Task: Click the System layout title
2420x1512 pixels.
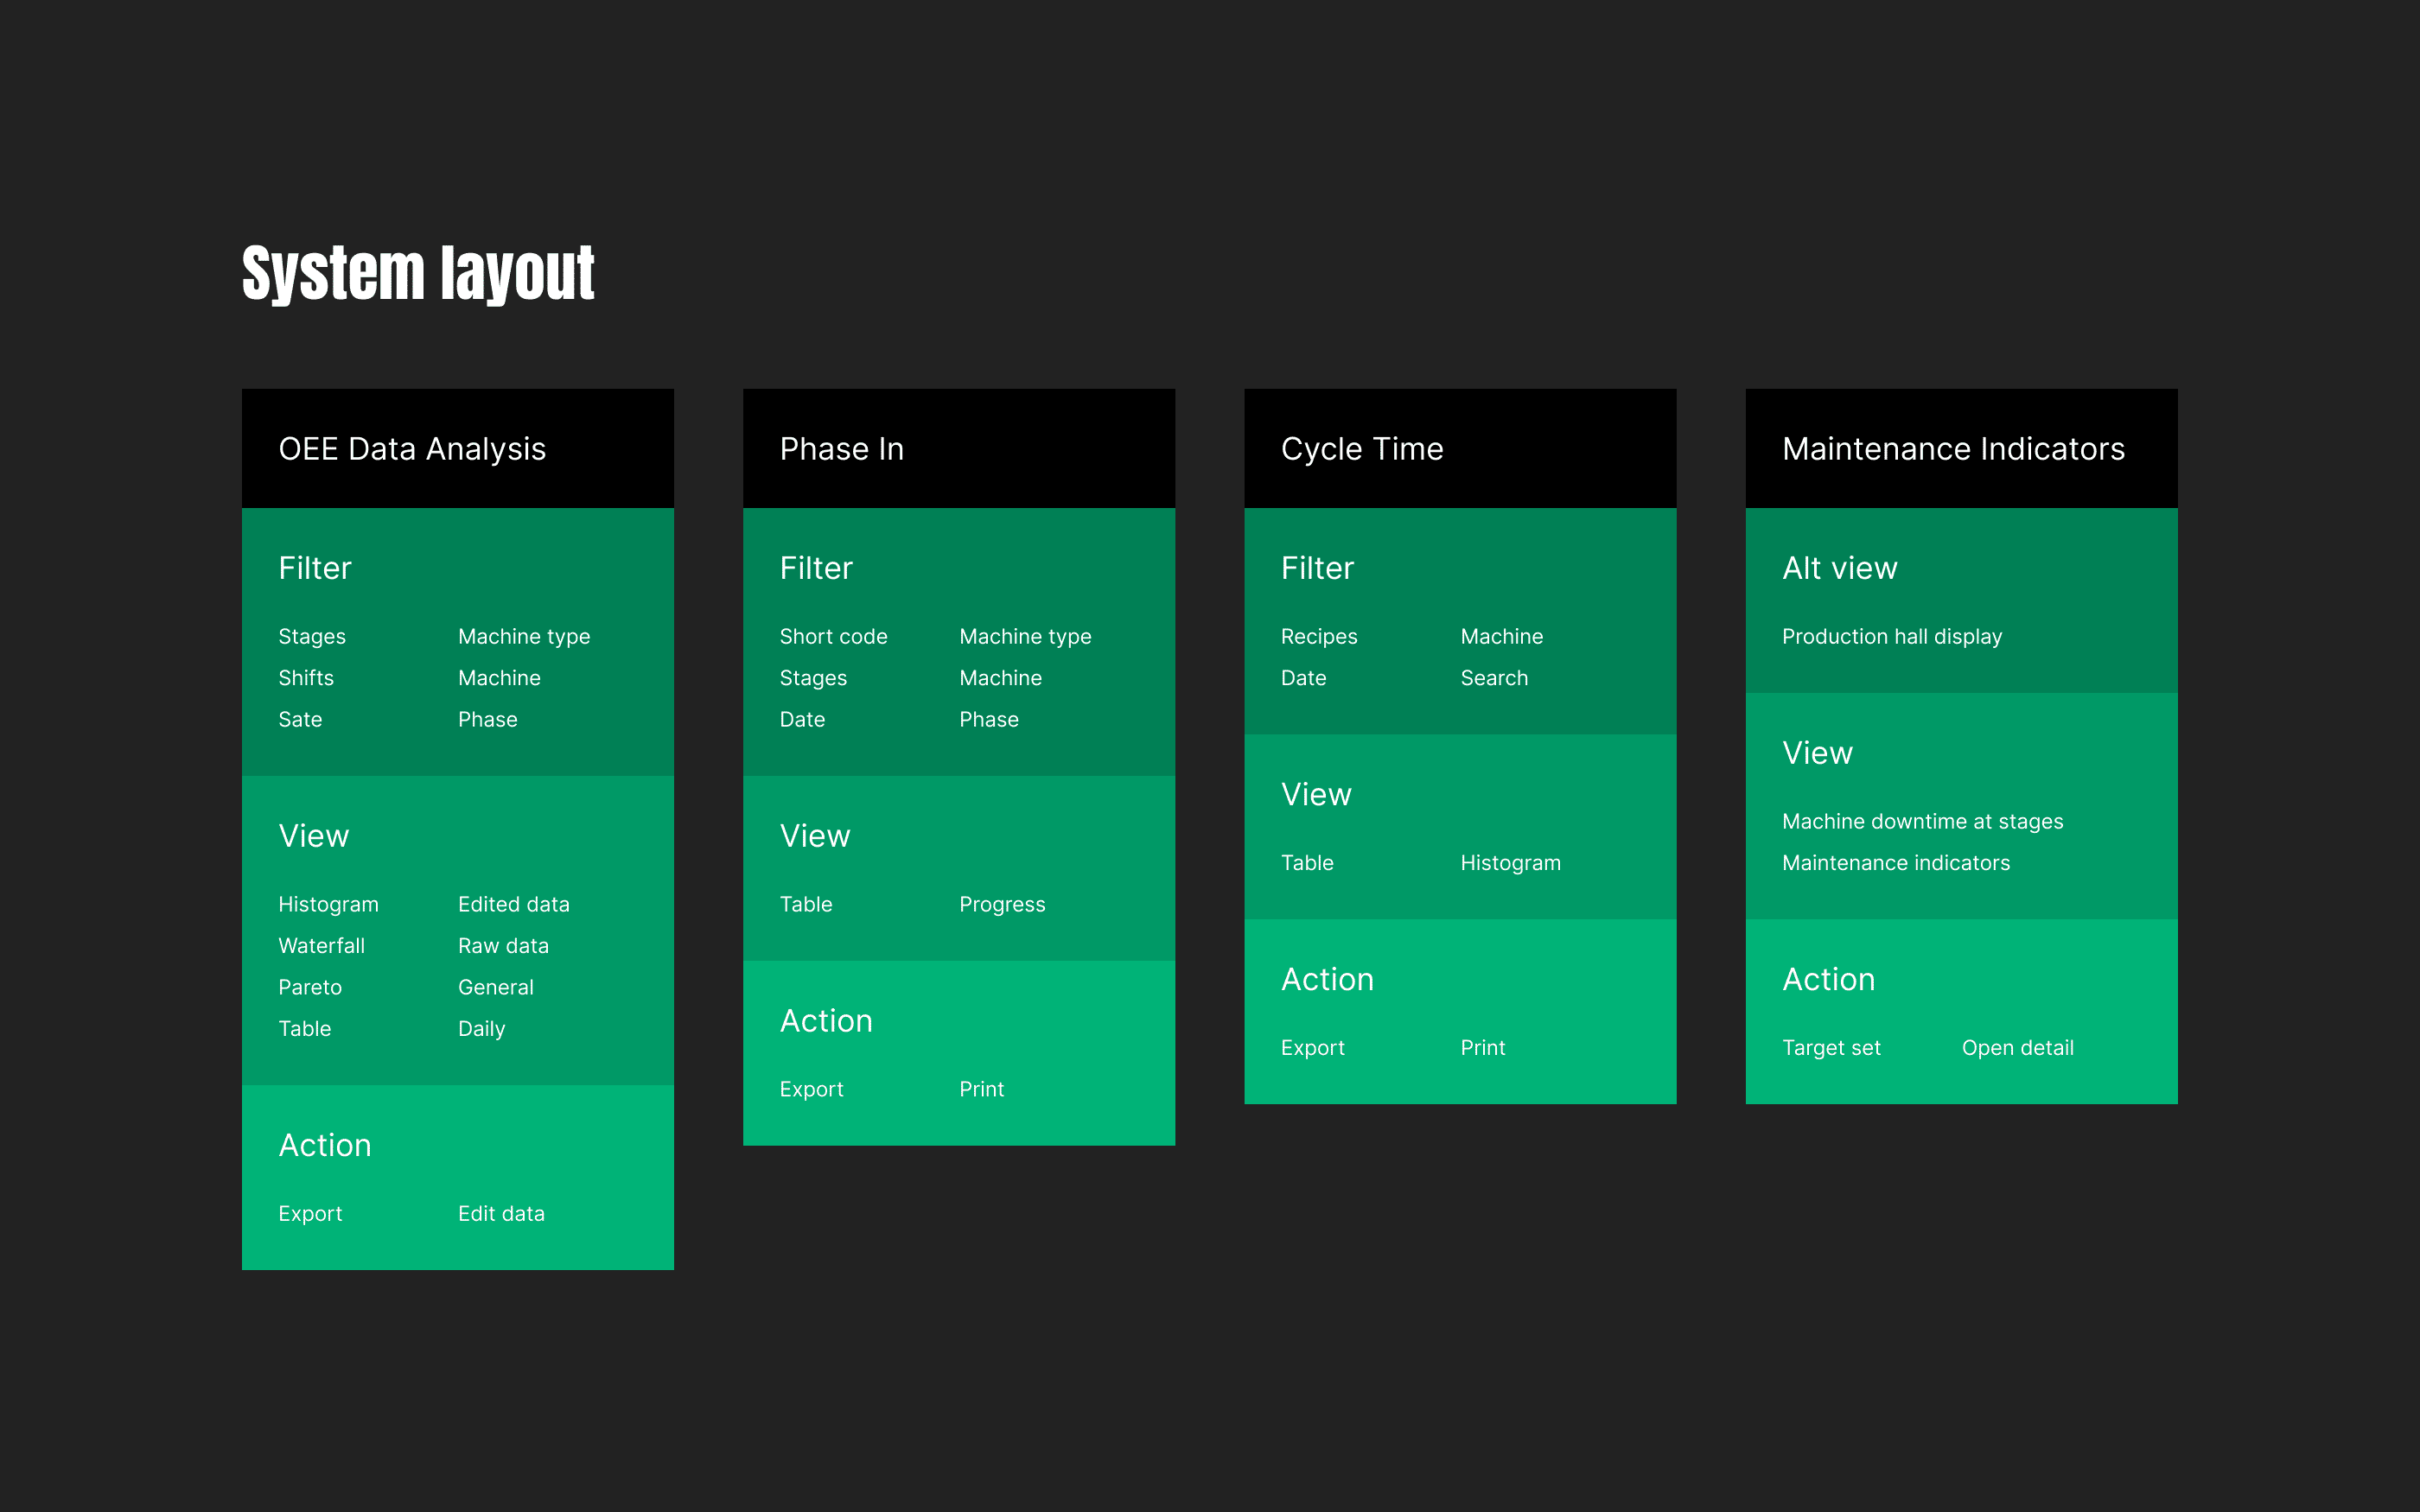Action: (418, 273)
